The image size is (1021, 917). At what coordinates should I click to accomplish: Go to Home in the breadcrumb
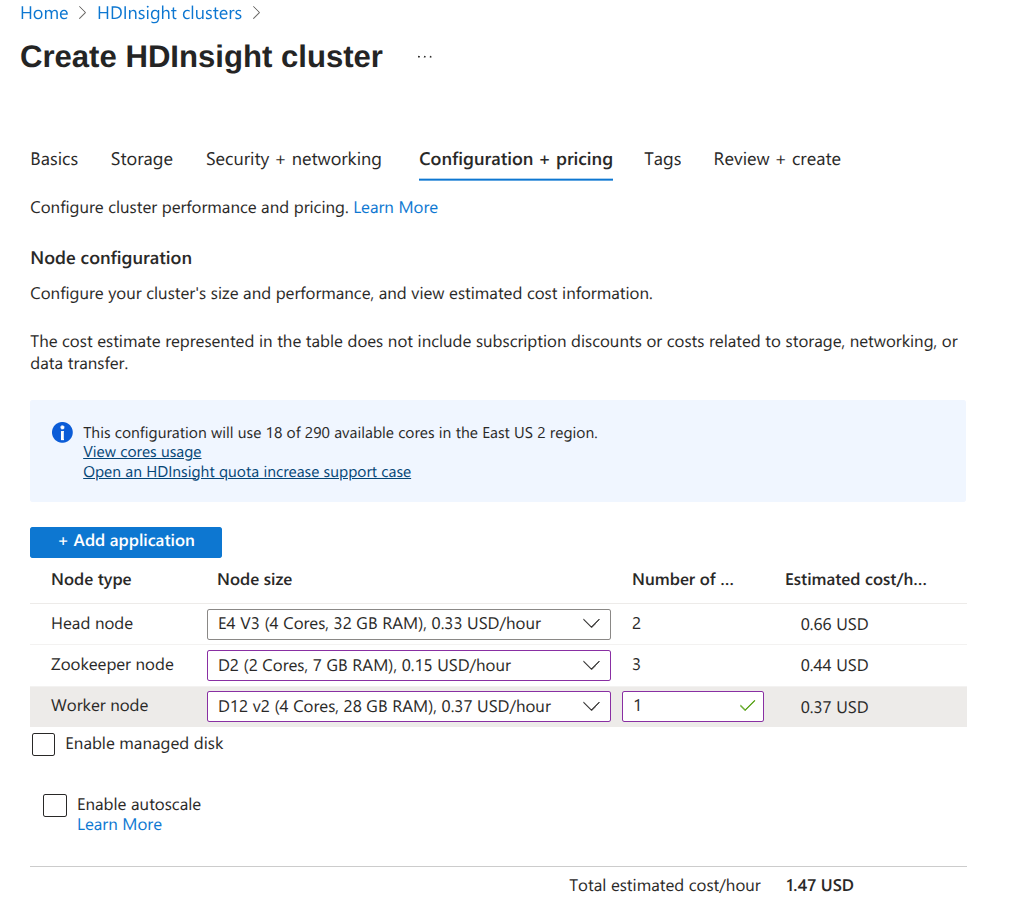(x=44, y=13)
